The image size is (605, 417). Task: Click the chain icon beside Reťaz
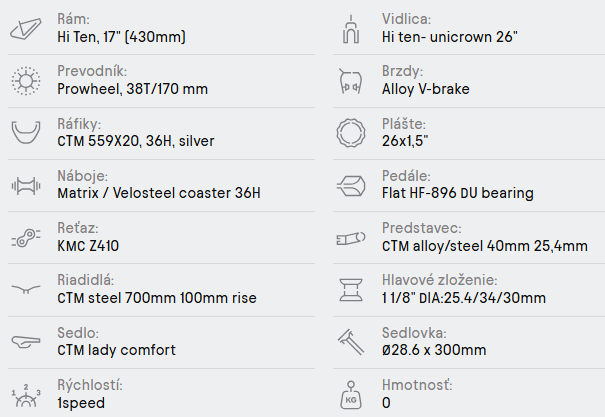click(24, 236)
